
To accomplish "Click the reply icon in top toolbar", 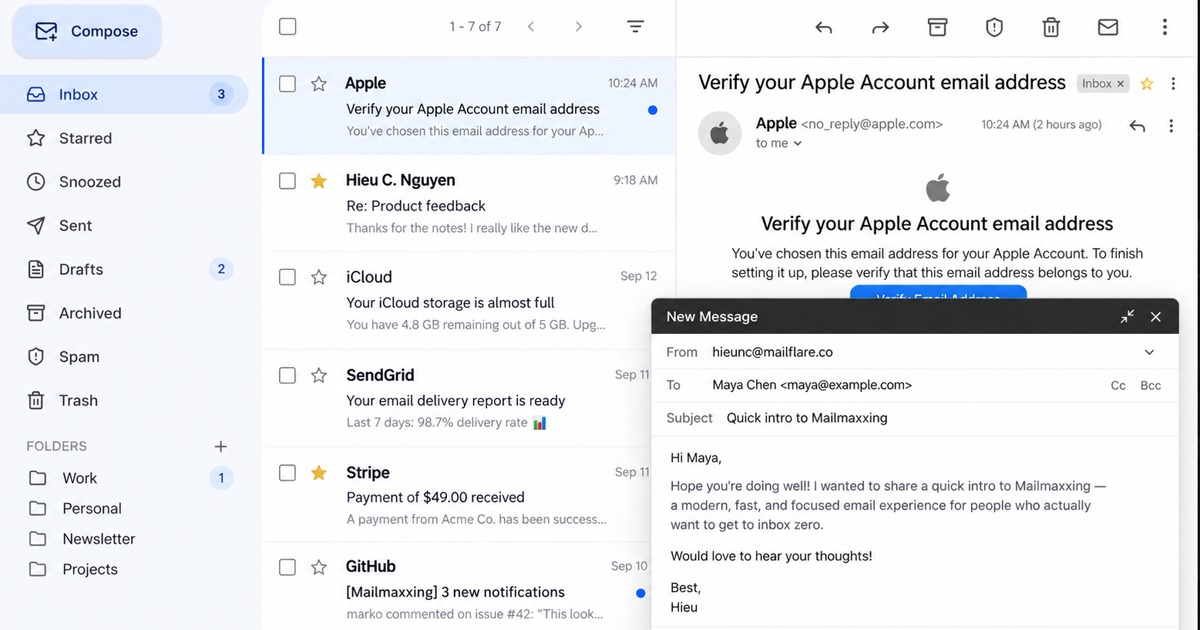I will [x=824, y=28].
